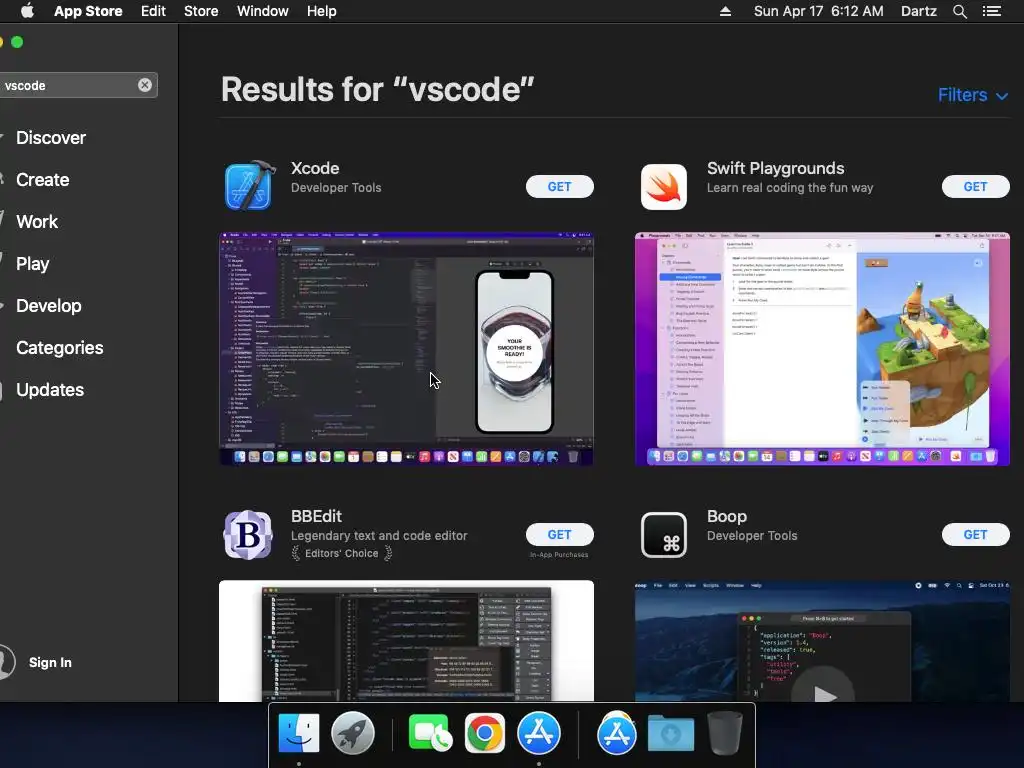
Task: Get the Boop app
Action: point(976,535)
